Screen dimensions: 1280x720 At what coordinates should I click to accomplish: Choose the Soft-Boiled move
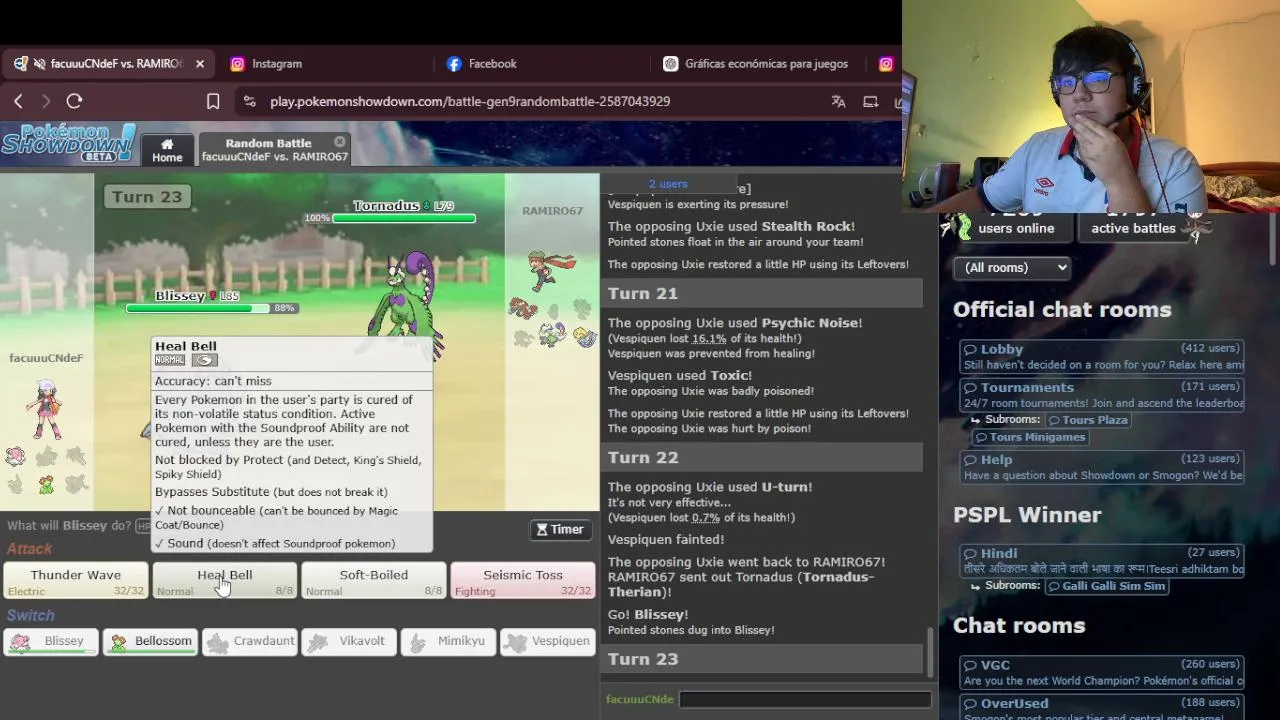(373, 581)
